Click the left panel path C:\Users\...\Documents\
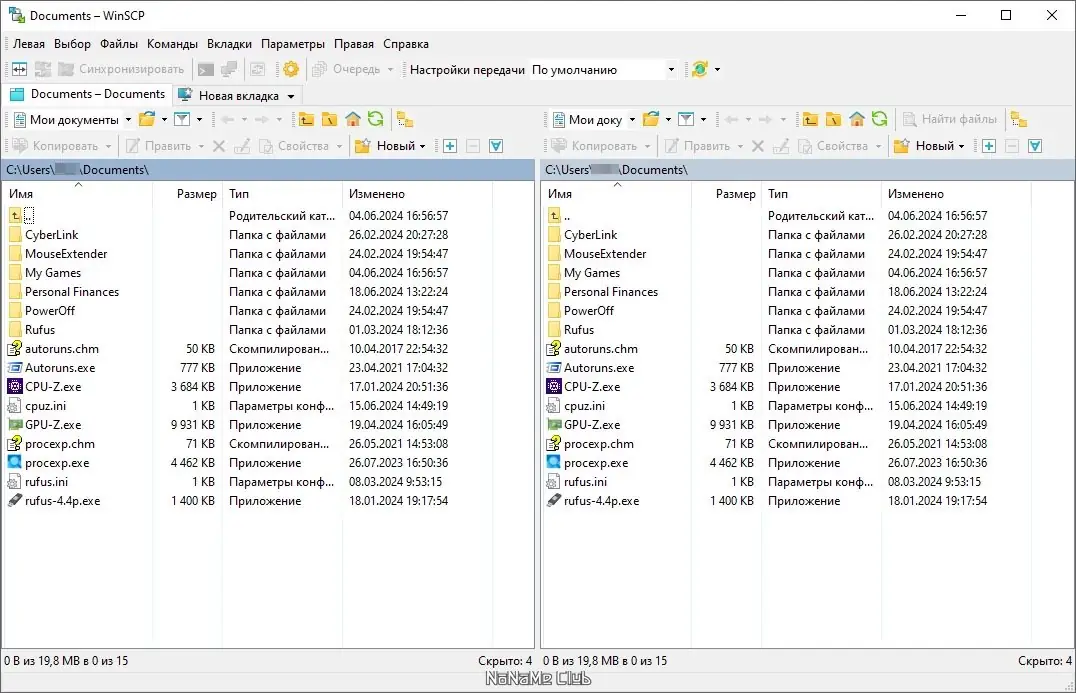 pyautogui.click(x=78, y=169)
